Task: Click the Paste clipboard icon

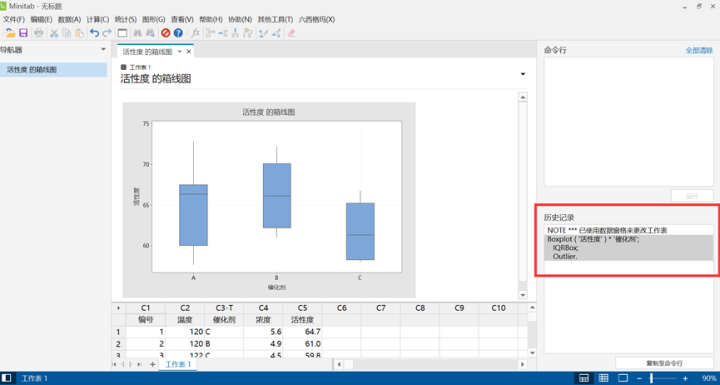Action: point(79,33)
